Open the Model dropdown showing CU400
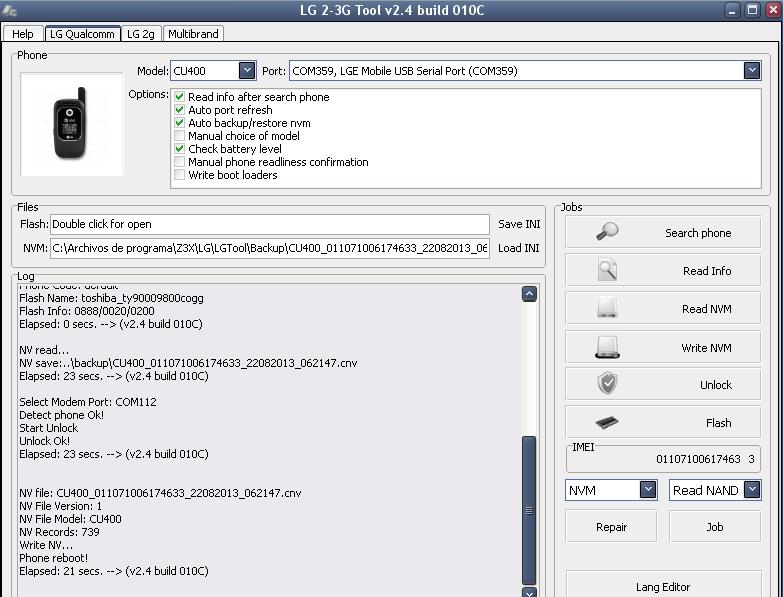 coord(247,70)
